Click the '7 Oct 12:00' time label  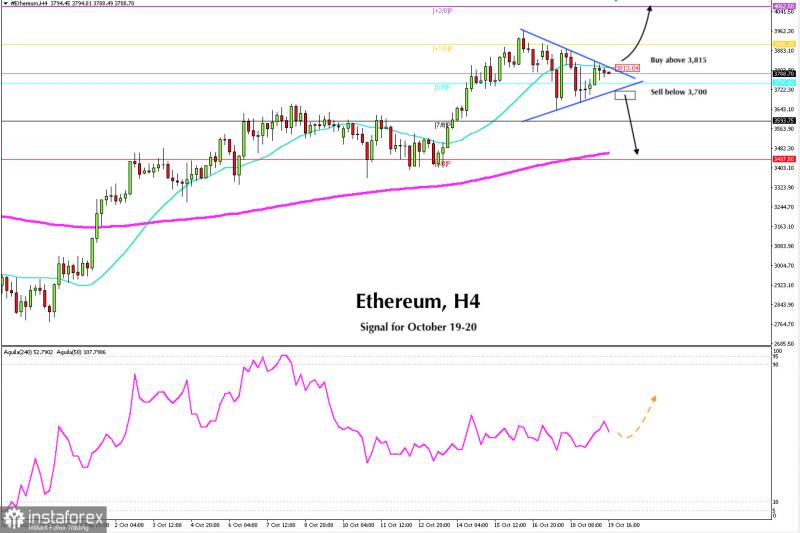[x=281, y=524]
